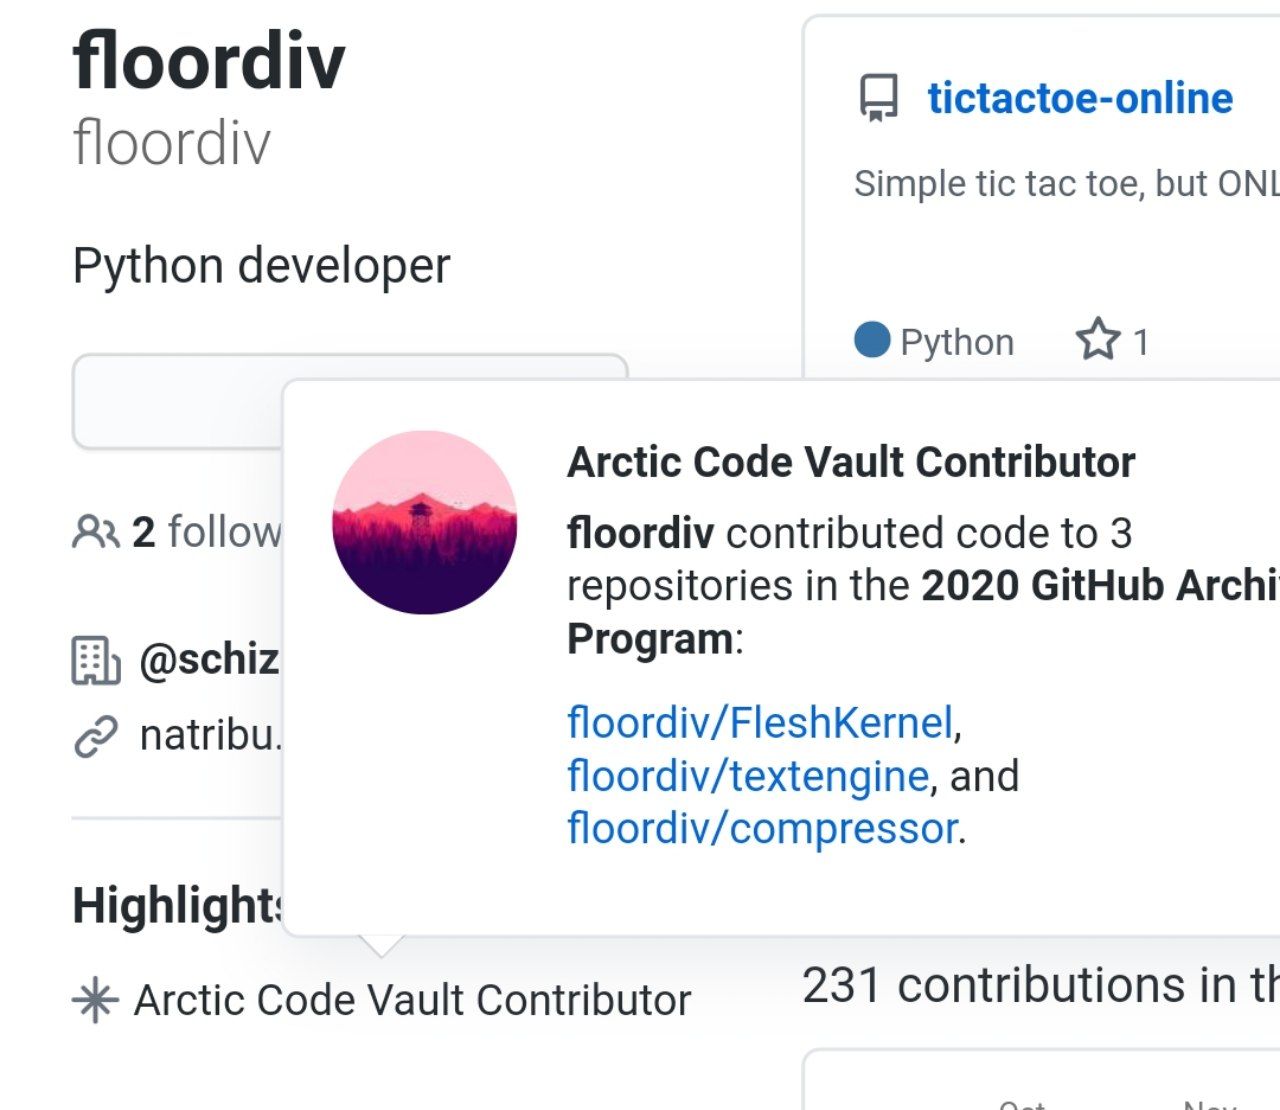Click Arctic Code Vault Contributor highlight
The height and width of the screenshot is (1110, 1280).
[412, 1000]
